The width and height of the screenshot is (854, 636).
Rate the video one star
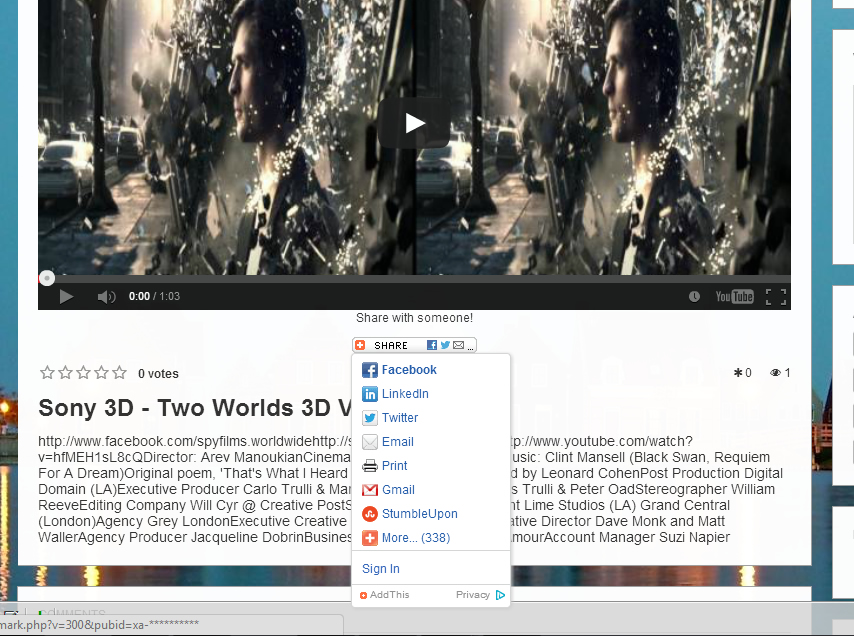pos(47,373)
